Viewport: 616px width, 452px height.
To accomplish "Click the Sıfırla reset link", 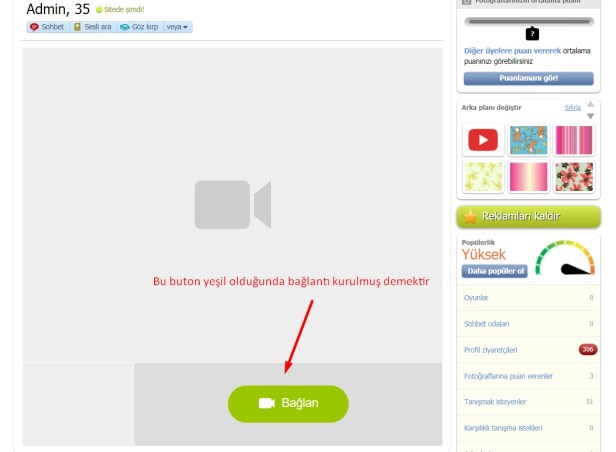I will (x=572, y=107).
